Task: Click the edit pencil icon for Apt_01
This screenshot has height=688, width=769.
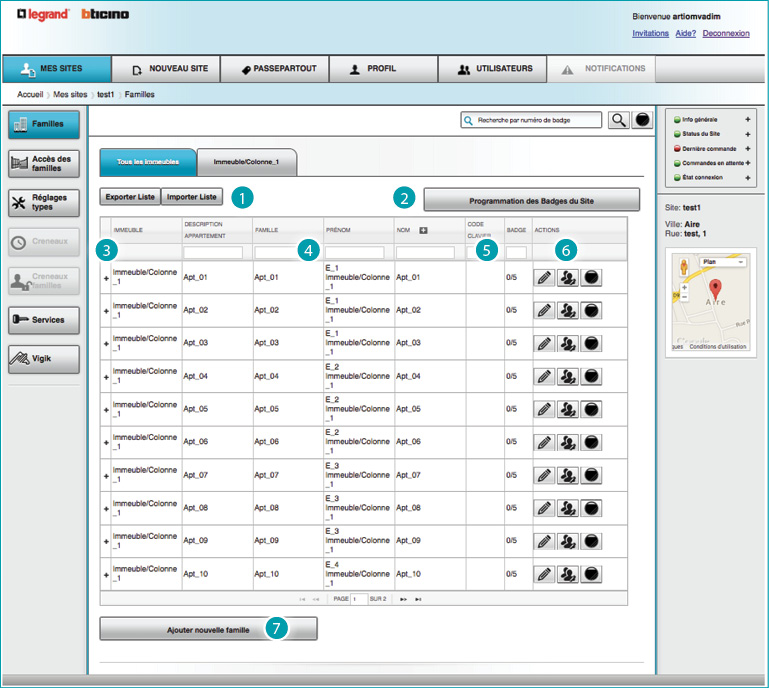Action: pyautogui.click(x=543, y=278)
